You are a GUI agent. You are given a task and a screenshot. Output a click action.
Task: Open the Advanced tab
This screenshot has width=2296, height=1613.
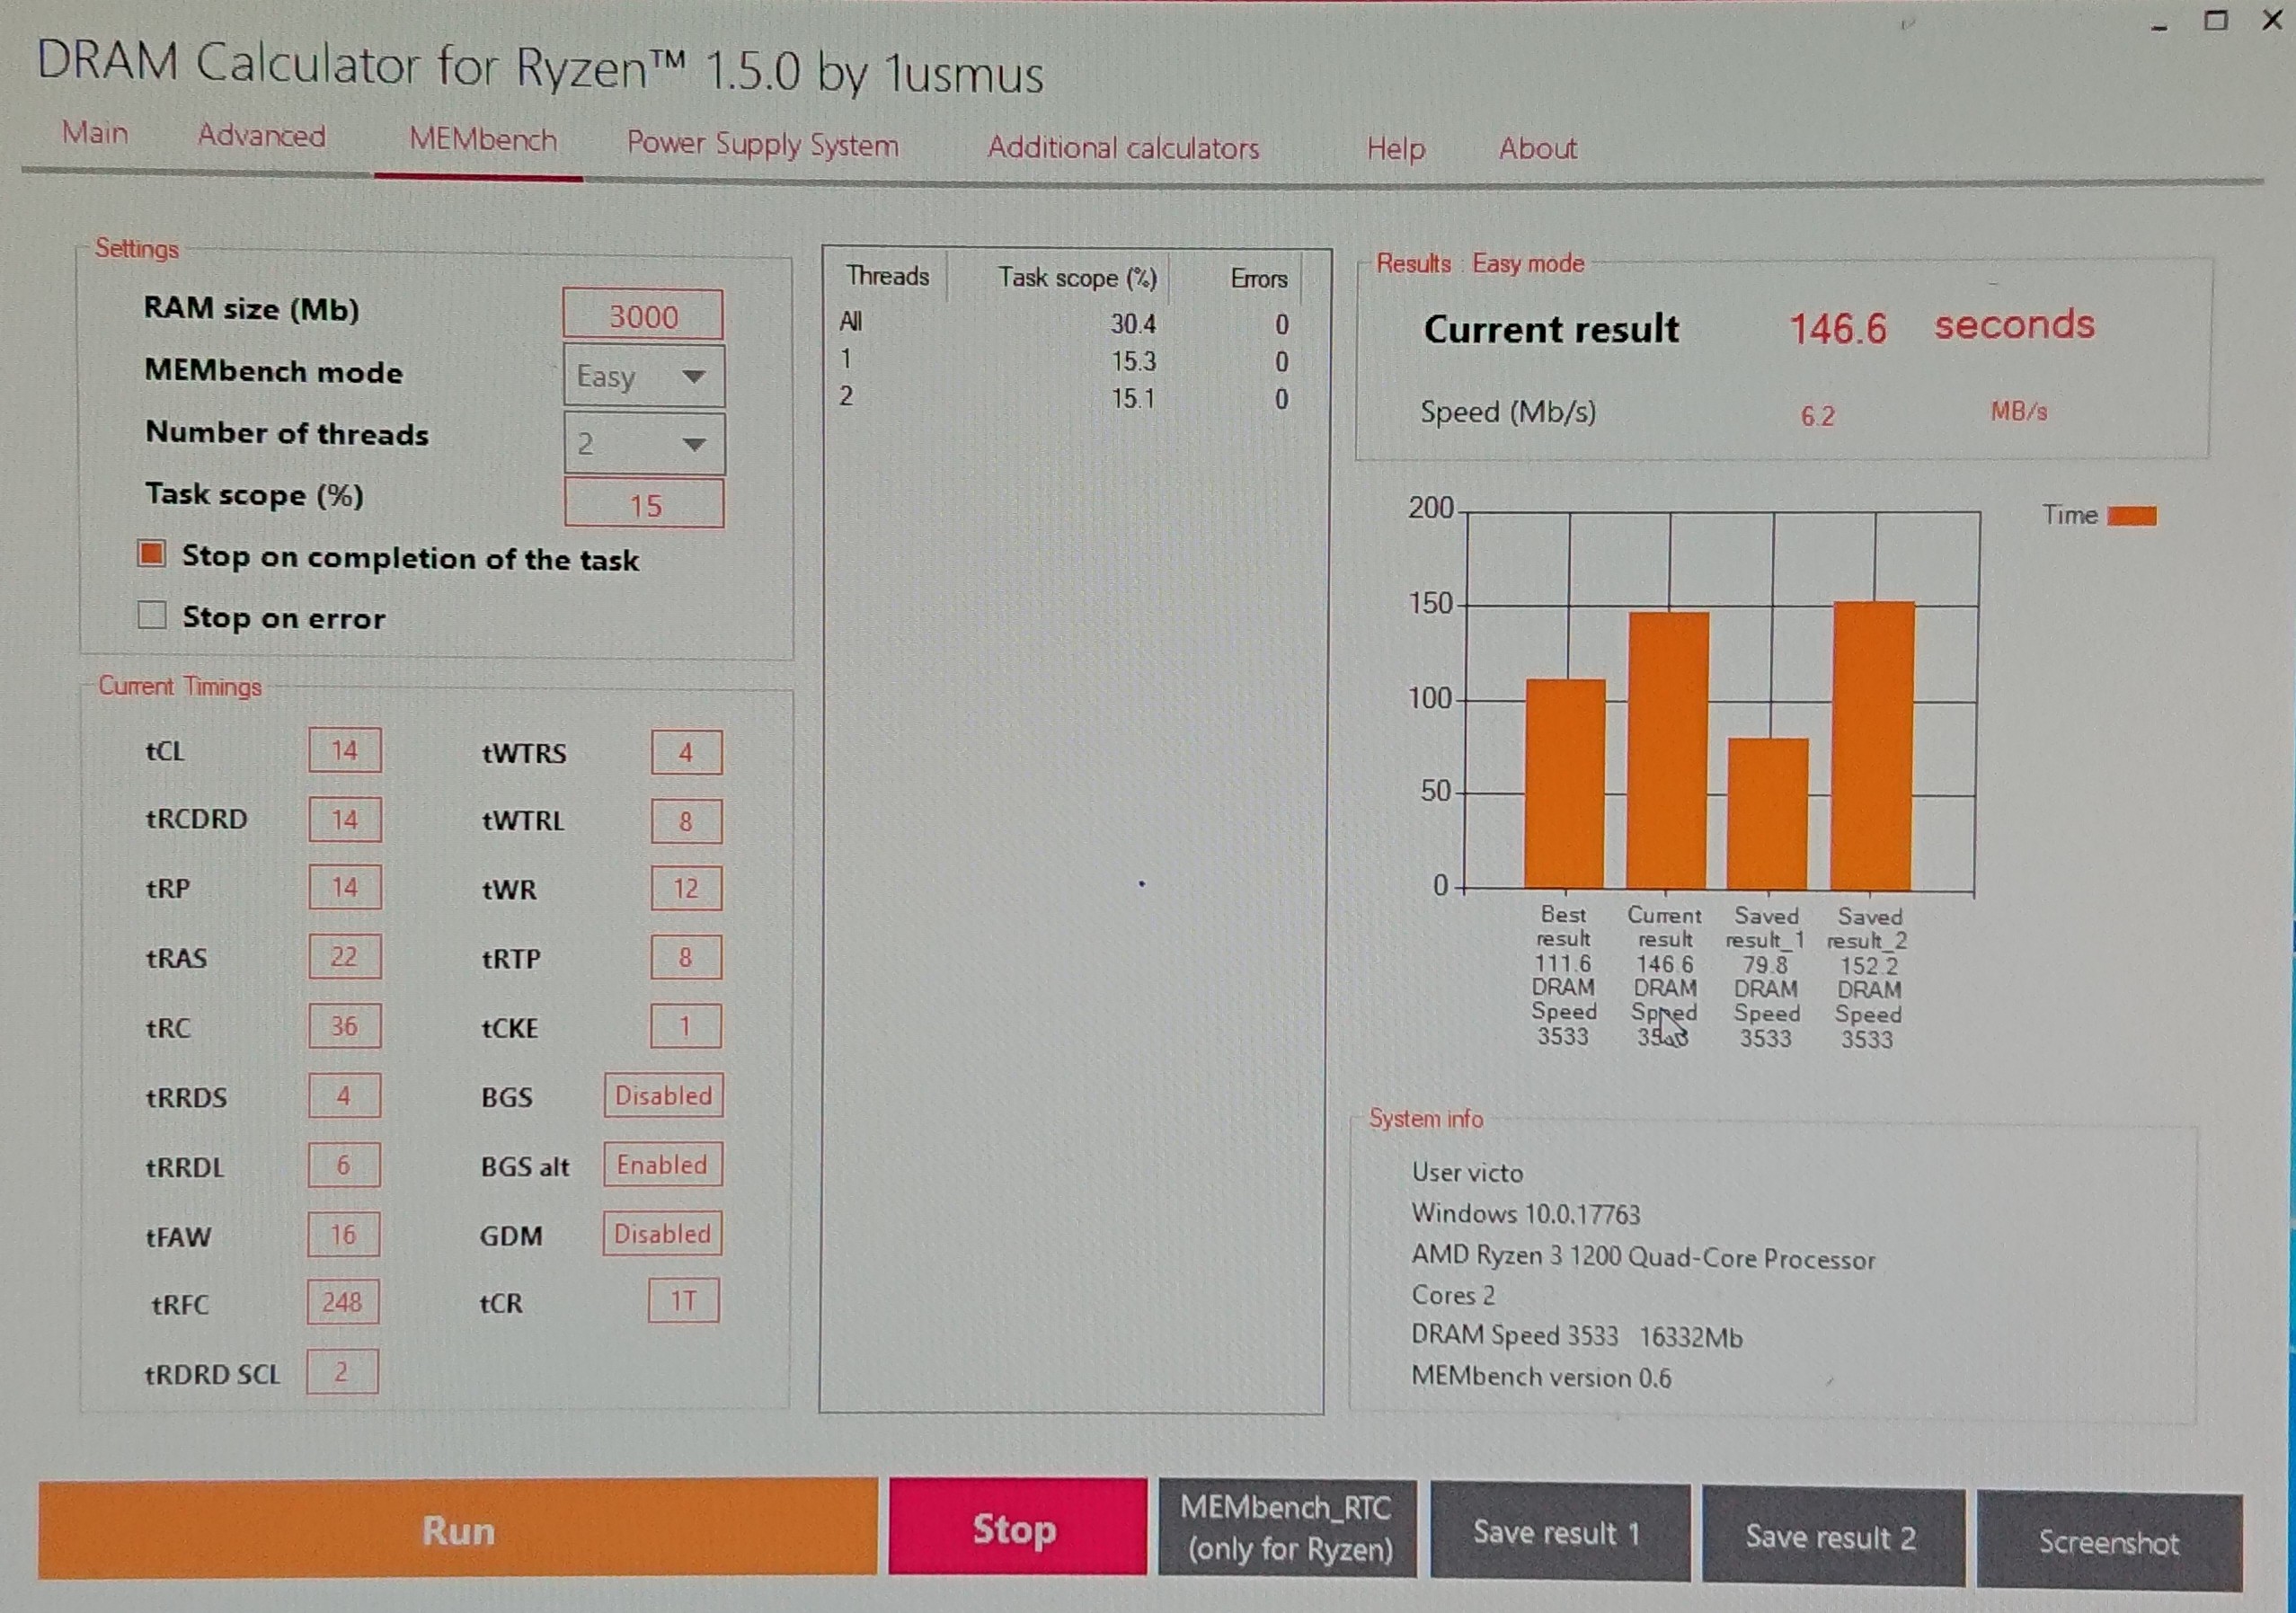[x=262, y=136]
